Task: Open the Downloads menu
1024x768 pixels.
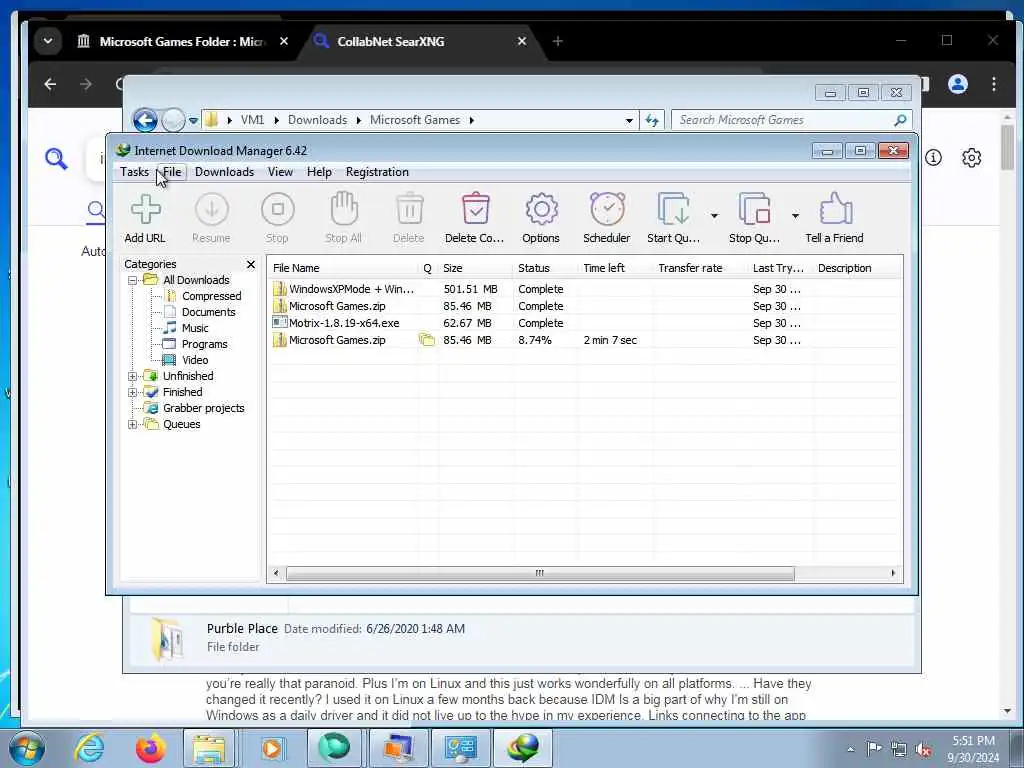Action: 224,172
